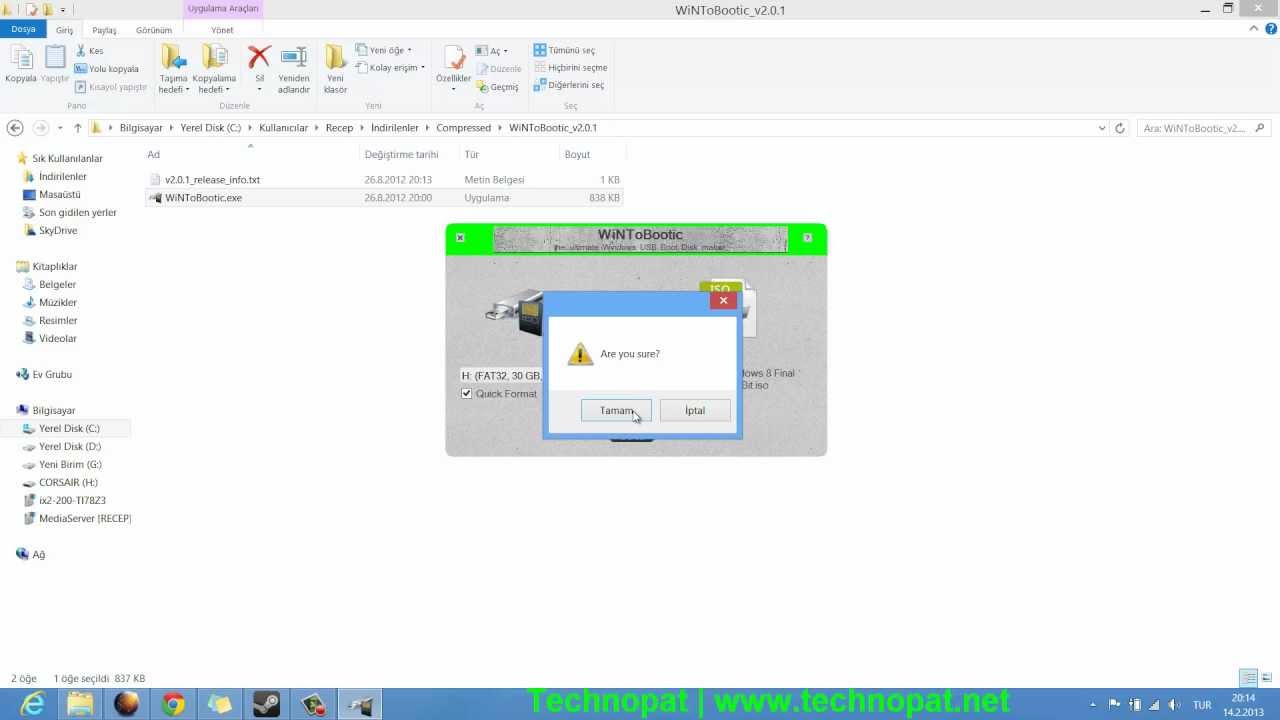The image size is (1280, 720).
Task: Expand the address bar history dropdown
Action: (1102, 128)
